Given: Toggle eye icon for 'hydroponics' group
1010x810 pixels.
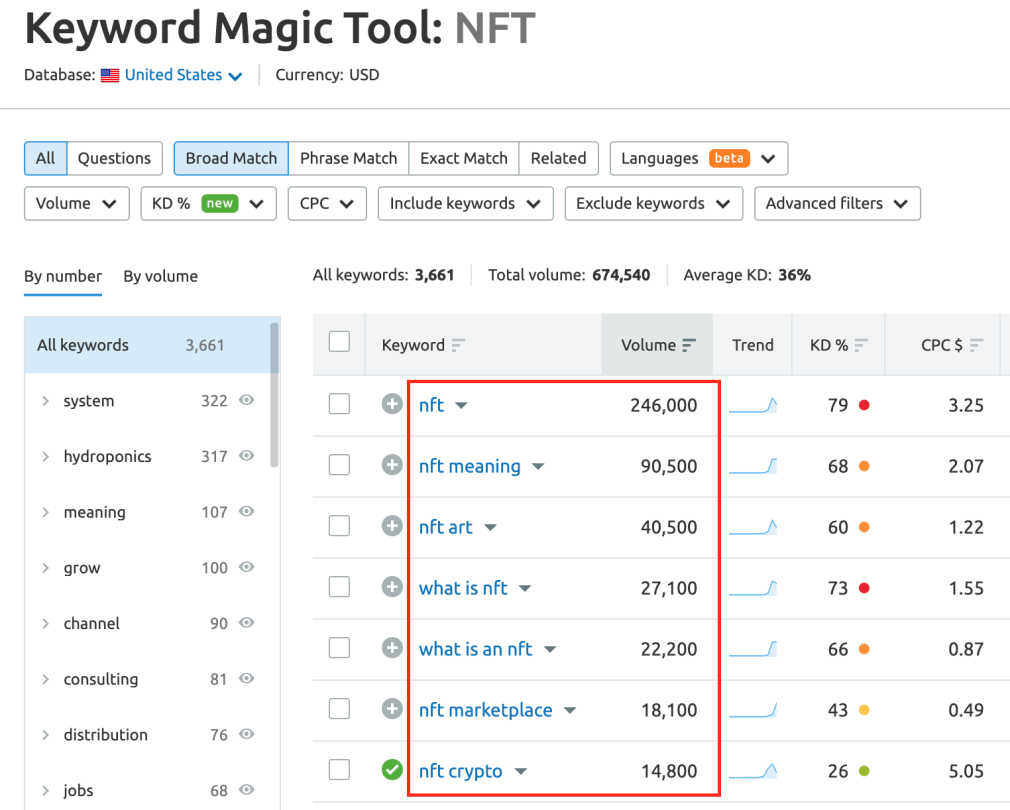Looking at the screenshot, I should [247, 456].
